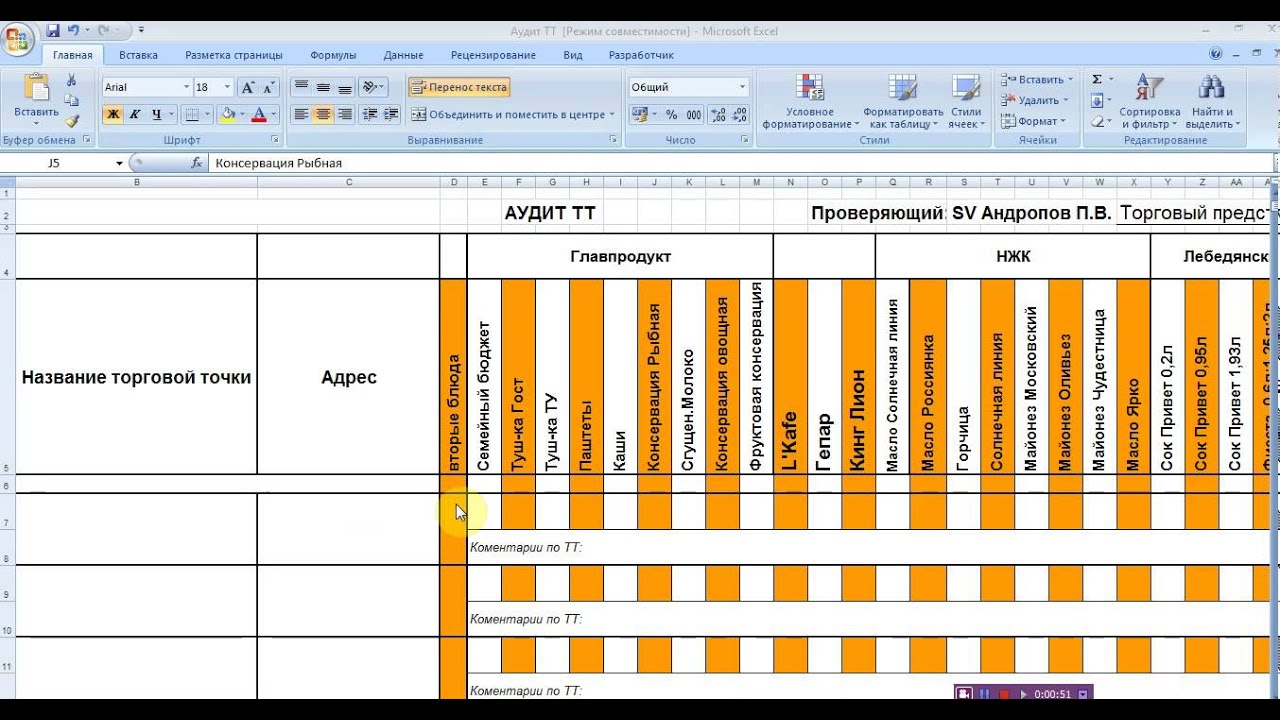Switch to Вид ribbon tab
Viewport: 1280px width, 720px height.
pyautogui.click(x=572, y=55)
